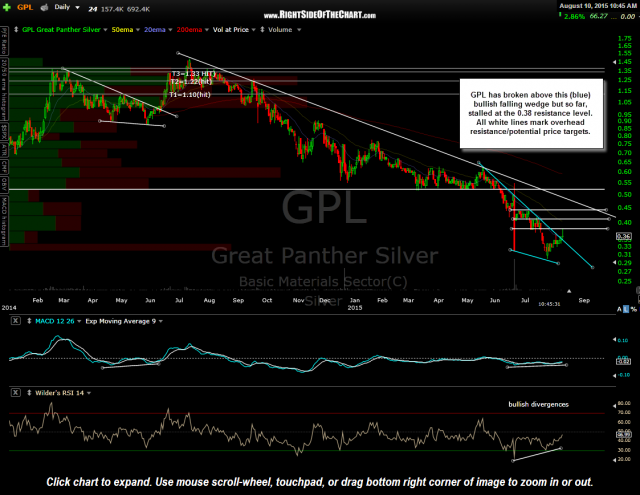Click the 66.27 value in the header
This screenshot has height=495, width=640.
tap(598, 16)
